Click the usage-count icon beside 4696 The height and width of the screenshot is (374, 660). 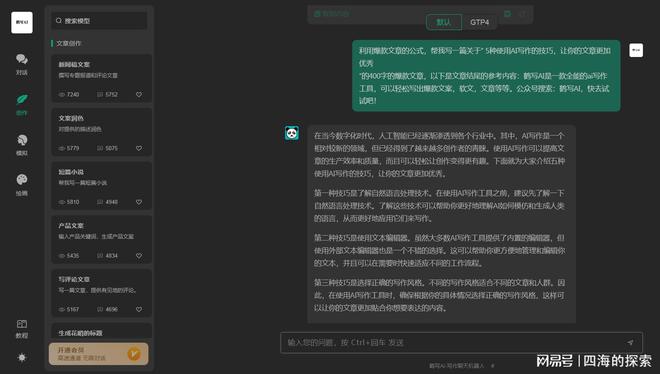(100, 309)
